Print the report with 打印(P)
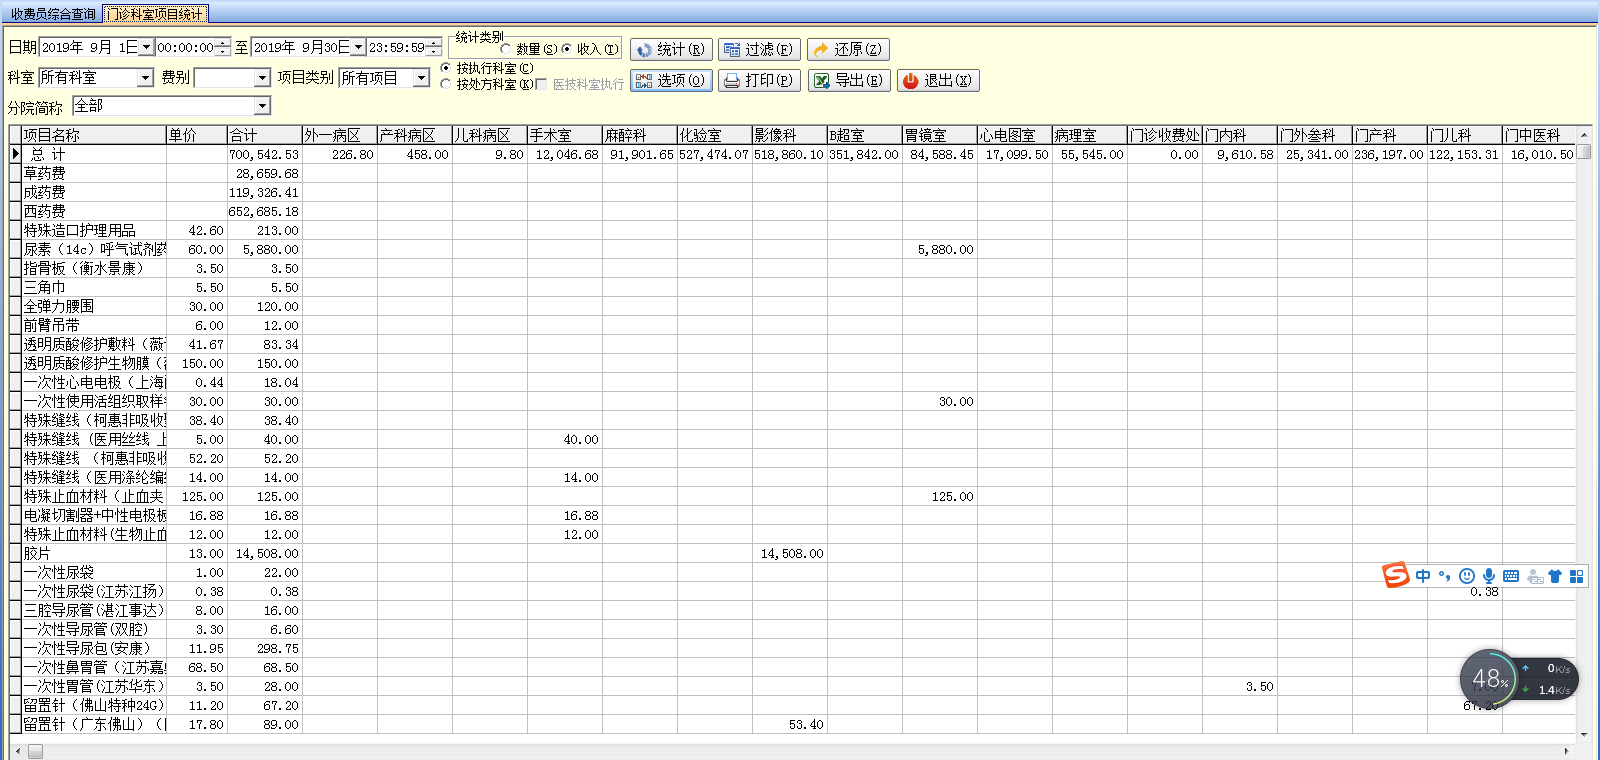This screenshot has width=1600, height=760. click(x=759, y=80)
